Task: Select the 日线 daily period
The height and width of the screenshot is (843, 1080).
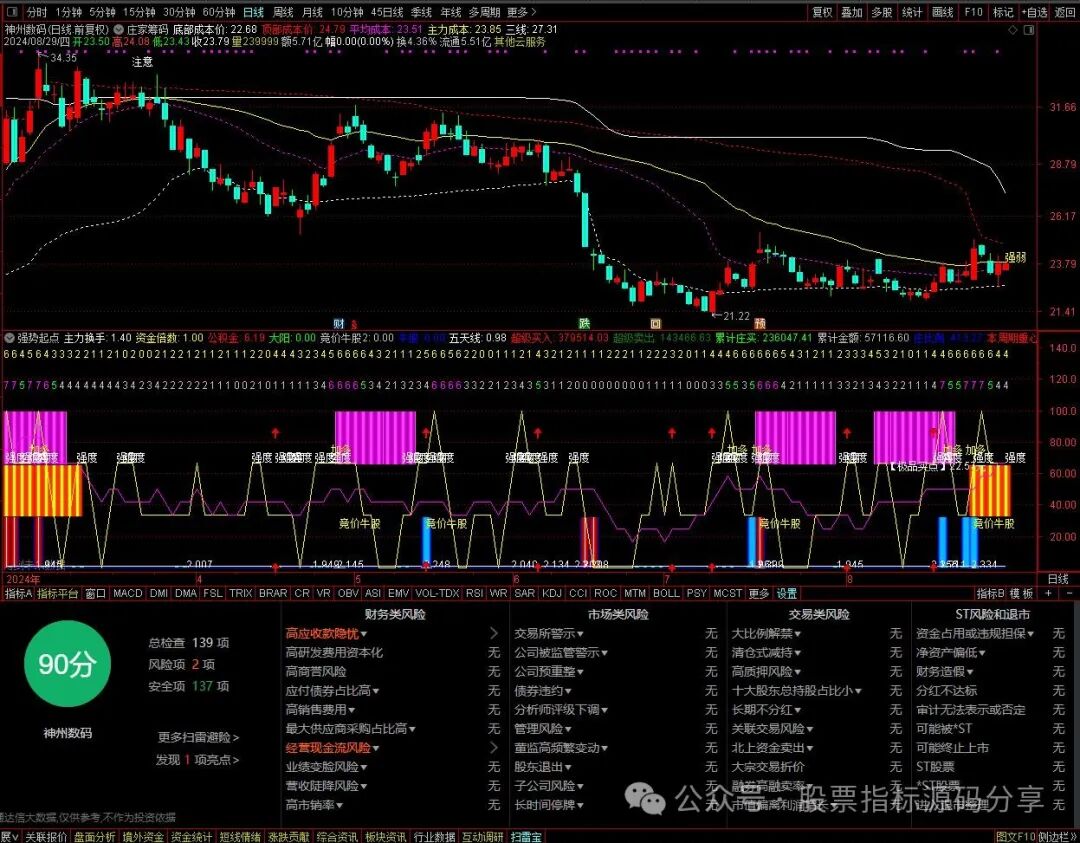Action: 253,12
